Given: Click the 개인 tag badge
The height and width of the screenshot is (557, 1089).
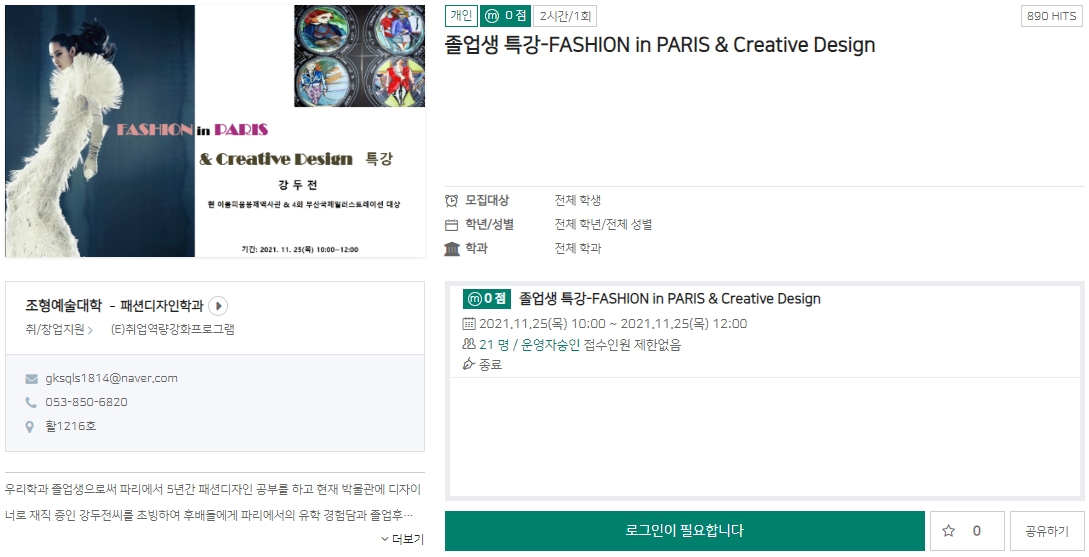Looking at the screenshot, I should pyautogui.click(x=460, y=15).
